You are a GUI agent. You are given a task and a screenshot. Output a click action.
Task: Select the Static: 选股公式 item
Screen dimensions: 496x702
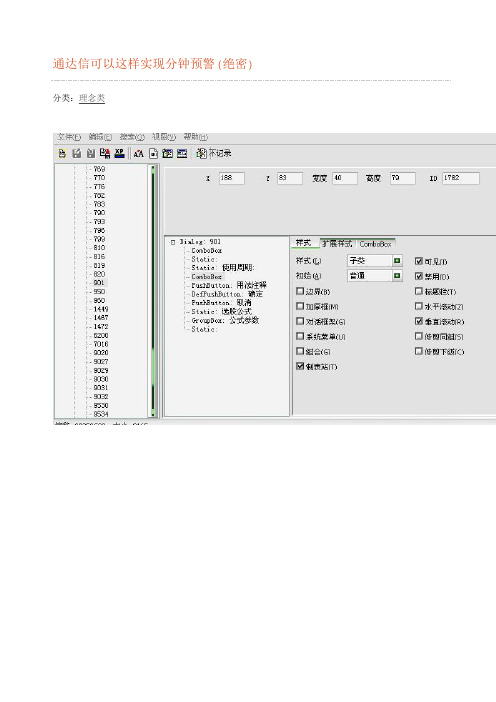click(x=221, y=312)
